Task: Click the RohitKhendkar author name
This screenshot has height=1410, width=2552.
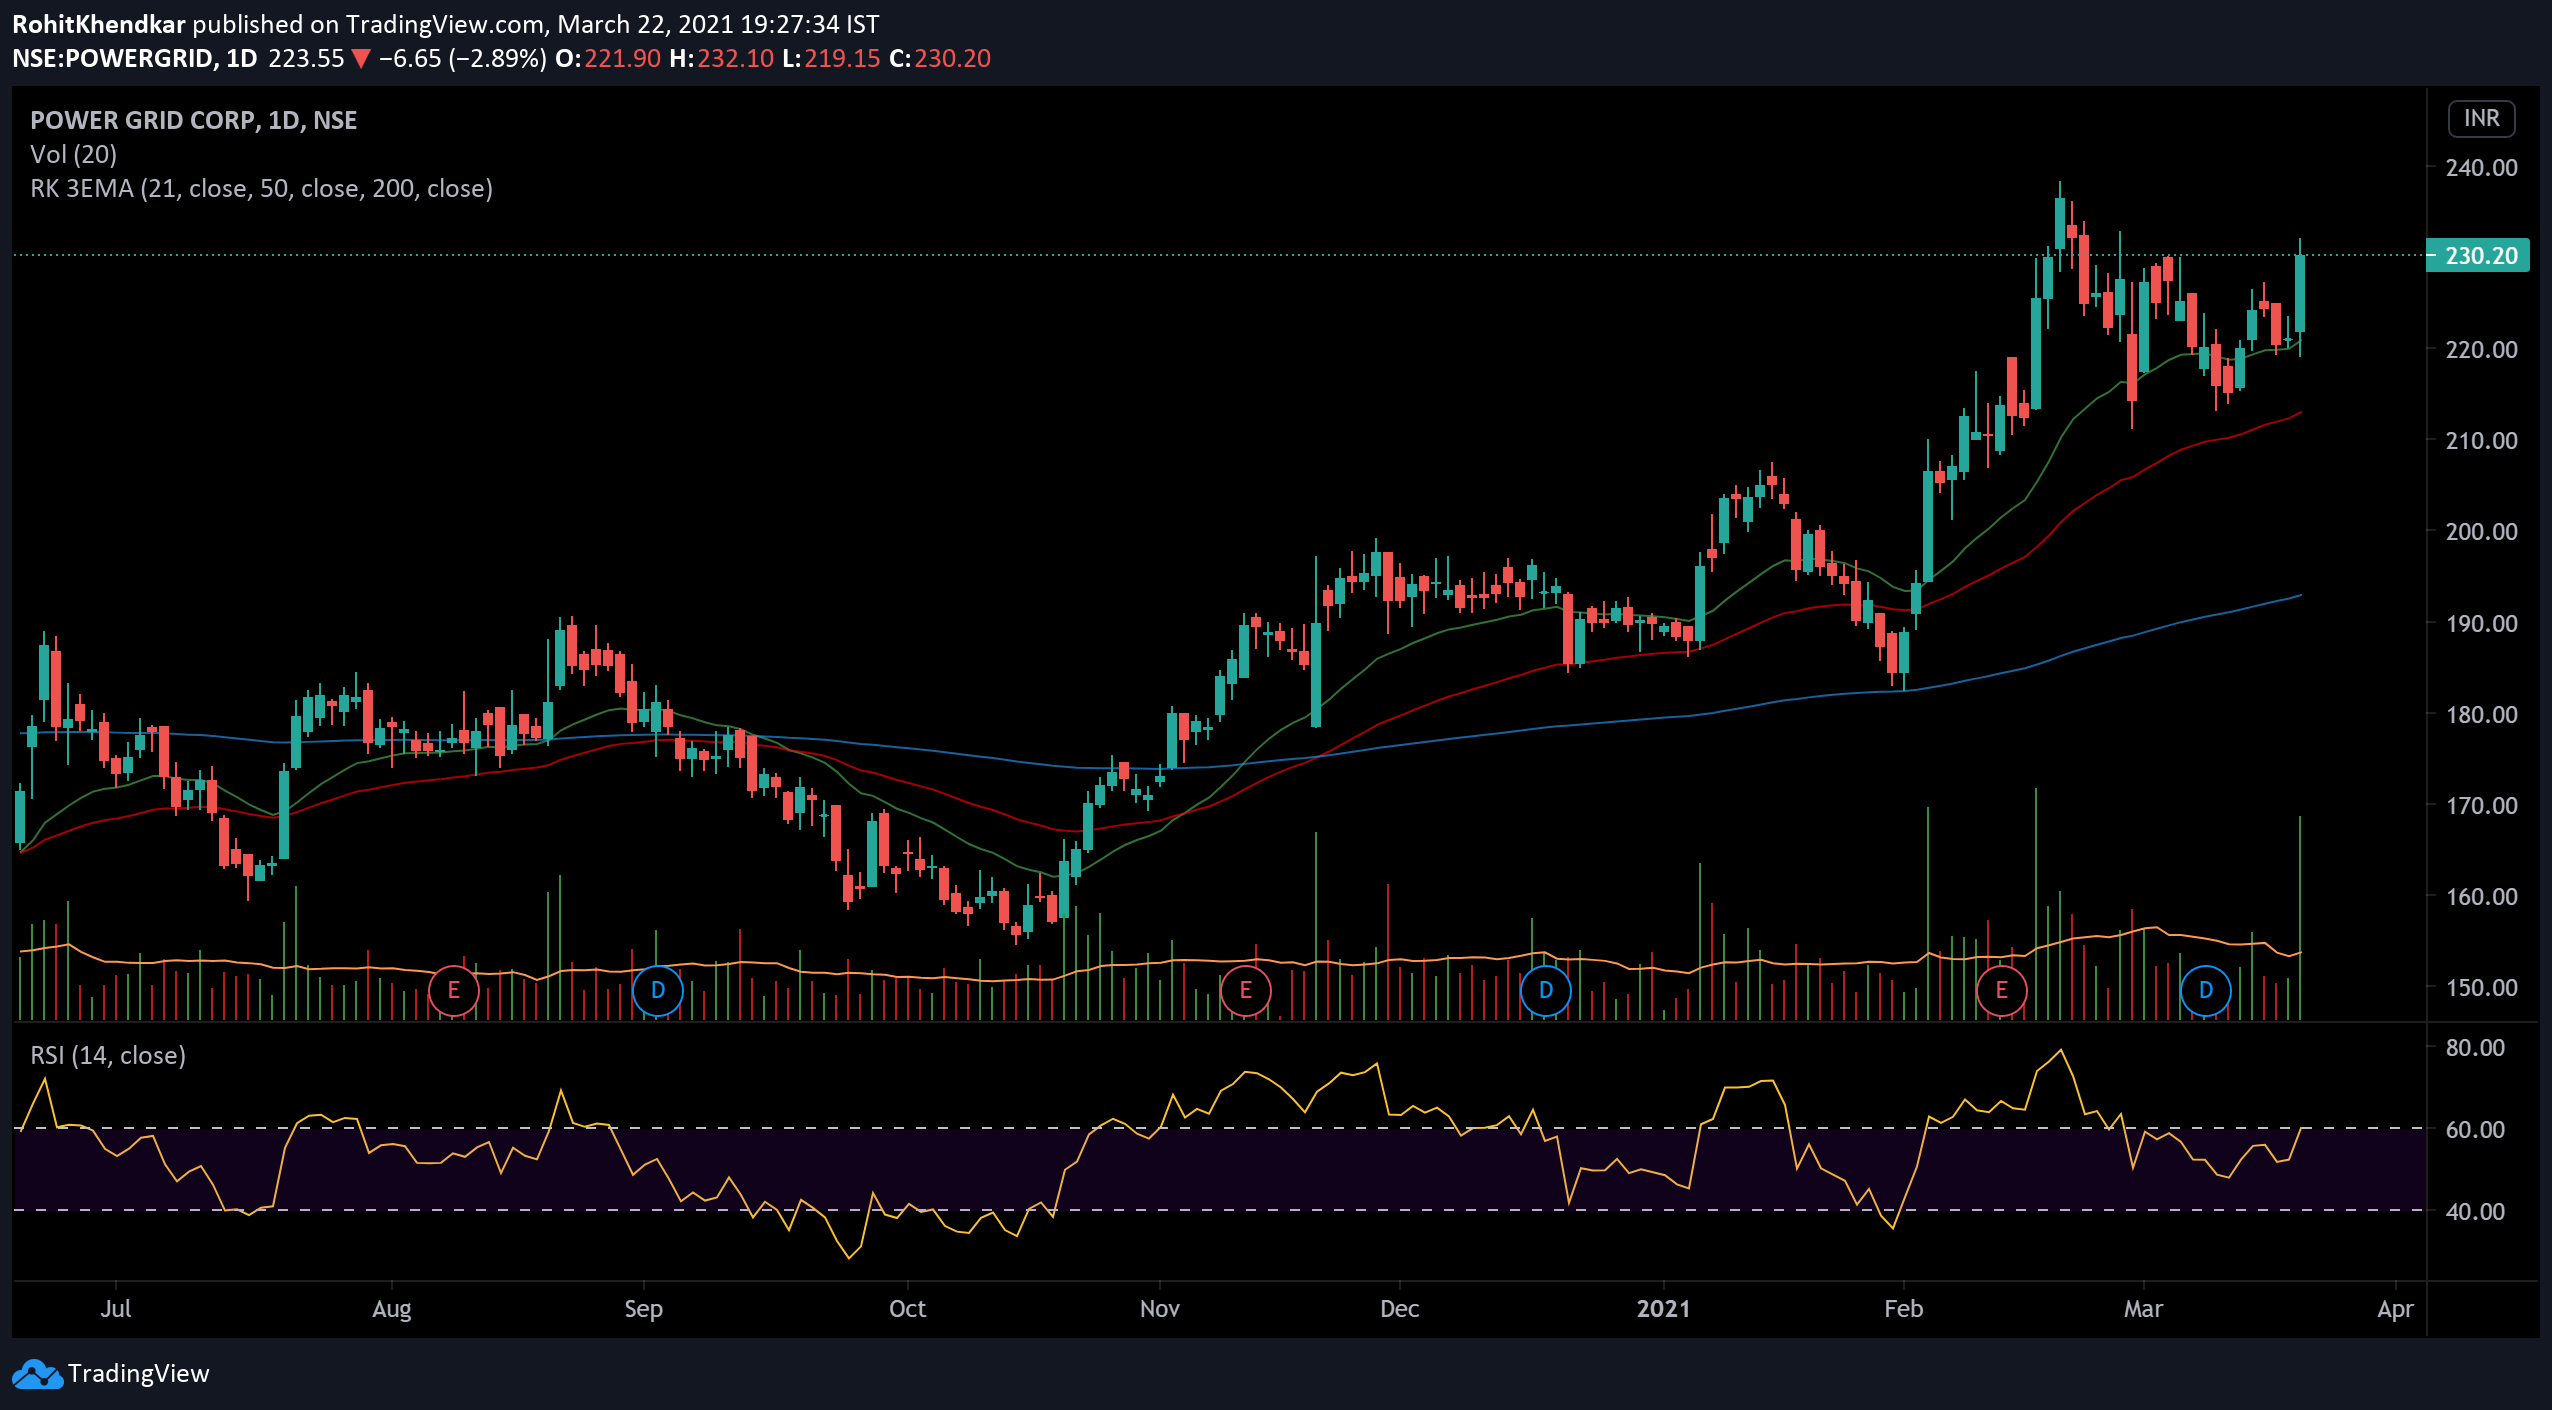Action: 99,24
